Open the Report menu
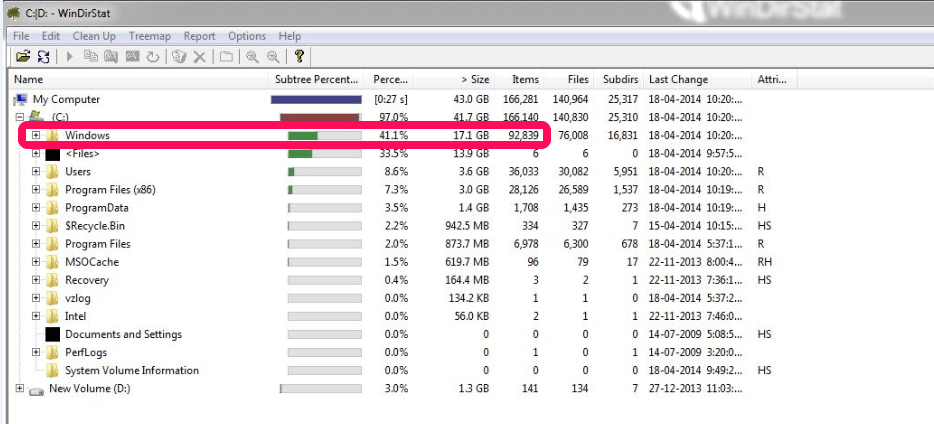This screenshot has width=934, height=424. (199, 36)
